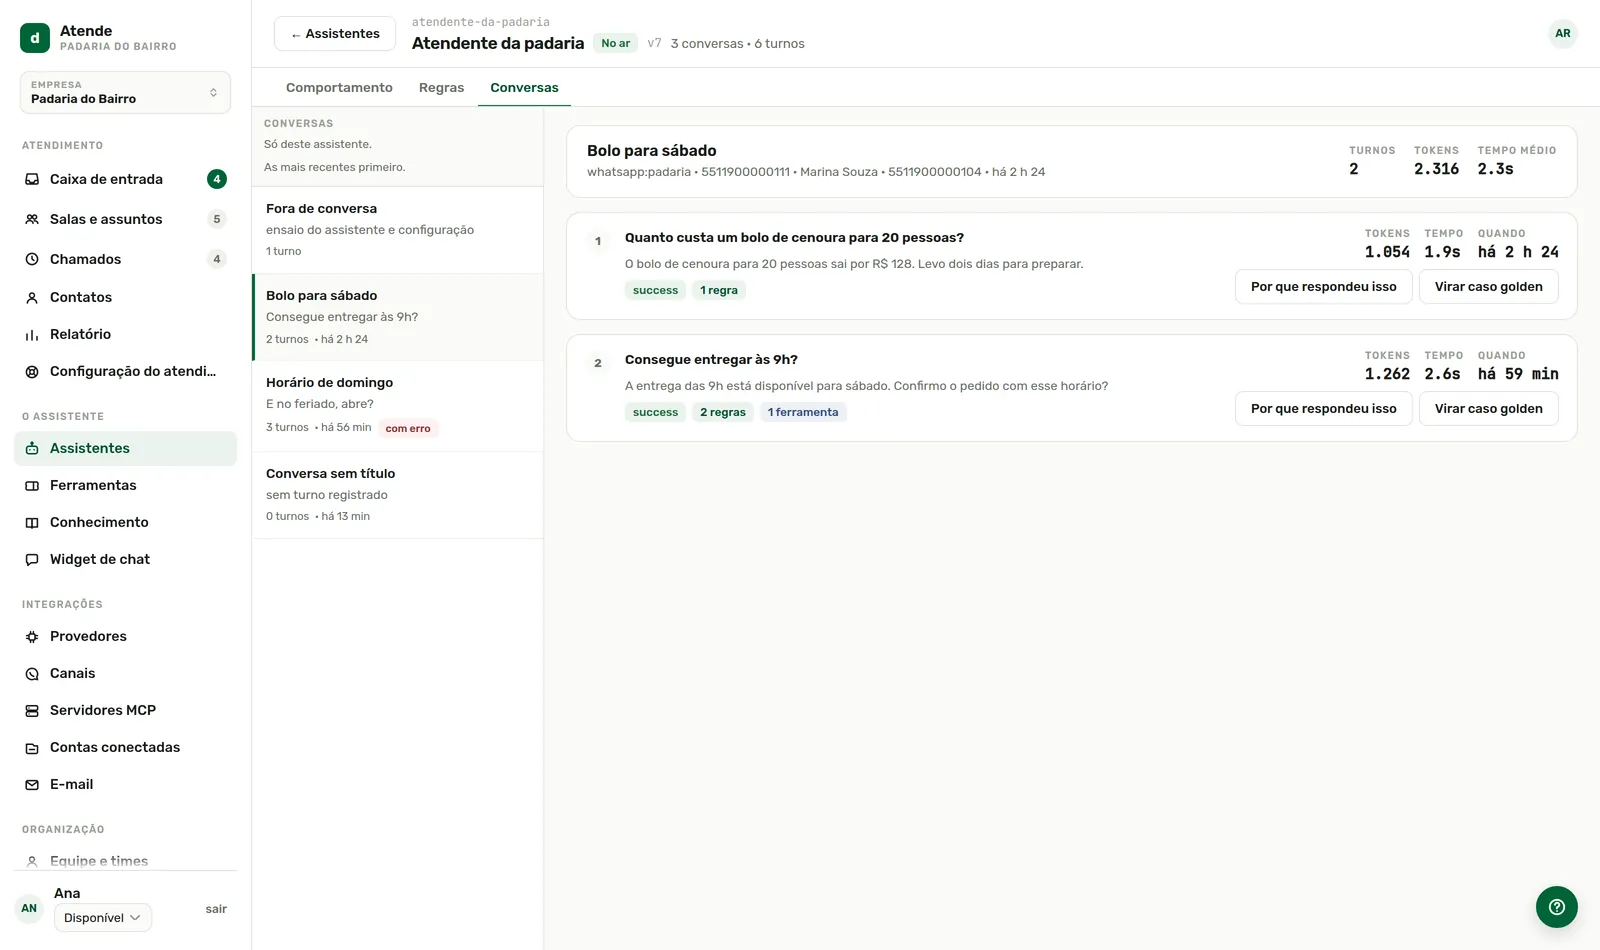Open the 'Fora de conversa' conversation
Viewport: 1600px width, 950px height.
click(398, 230)
